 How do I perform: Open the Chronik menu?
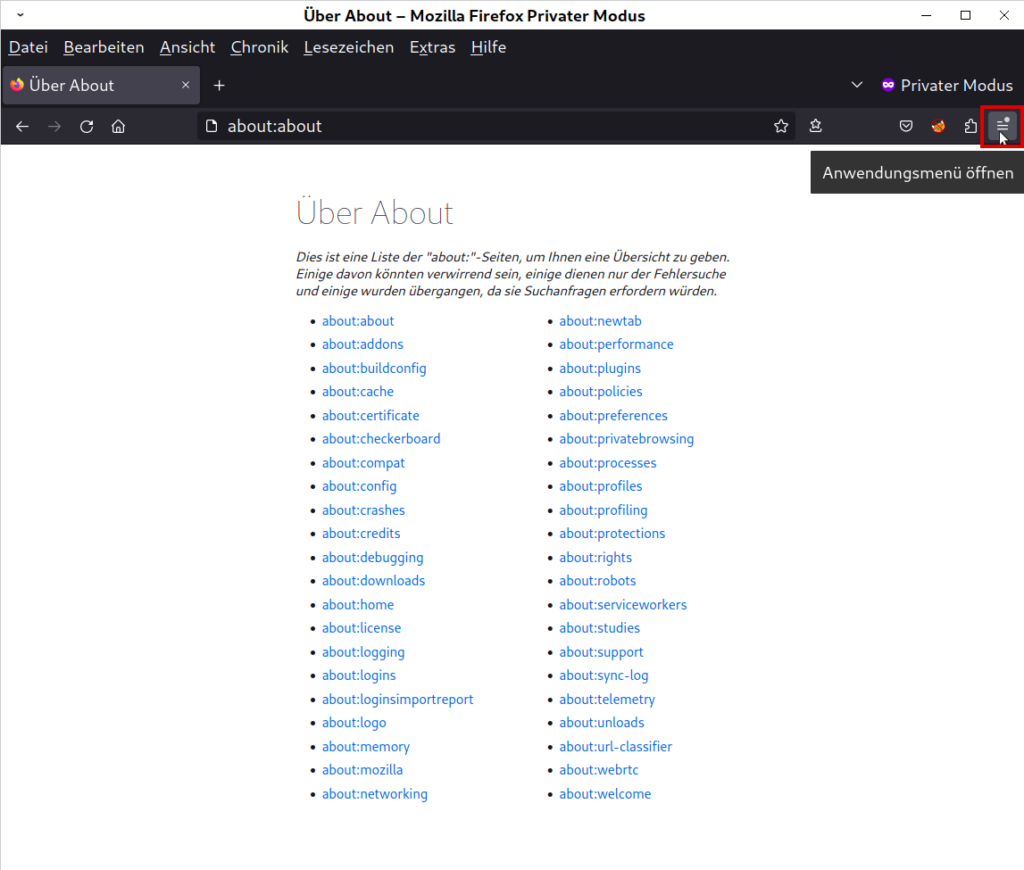point(259,47)
